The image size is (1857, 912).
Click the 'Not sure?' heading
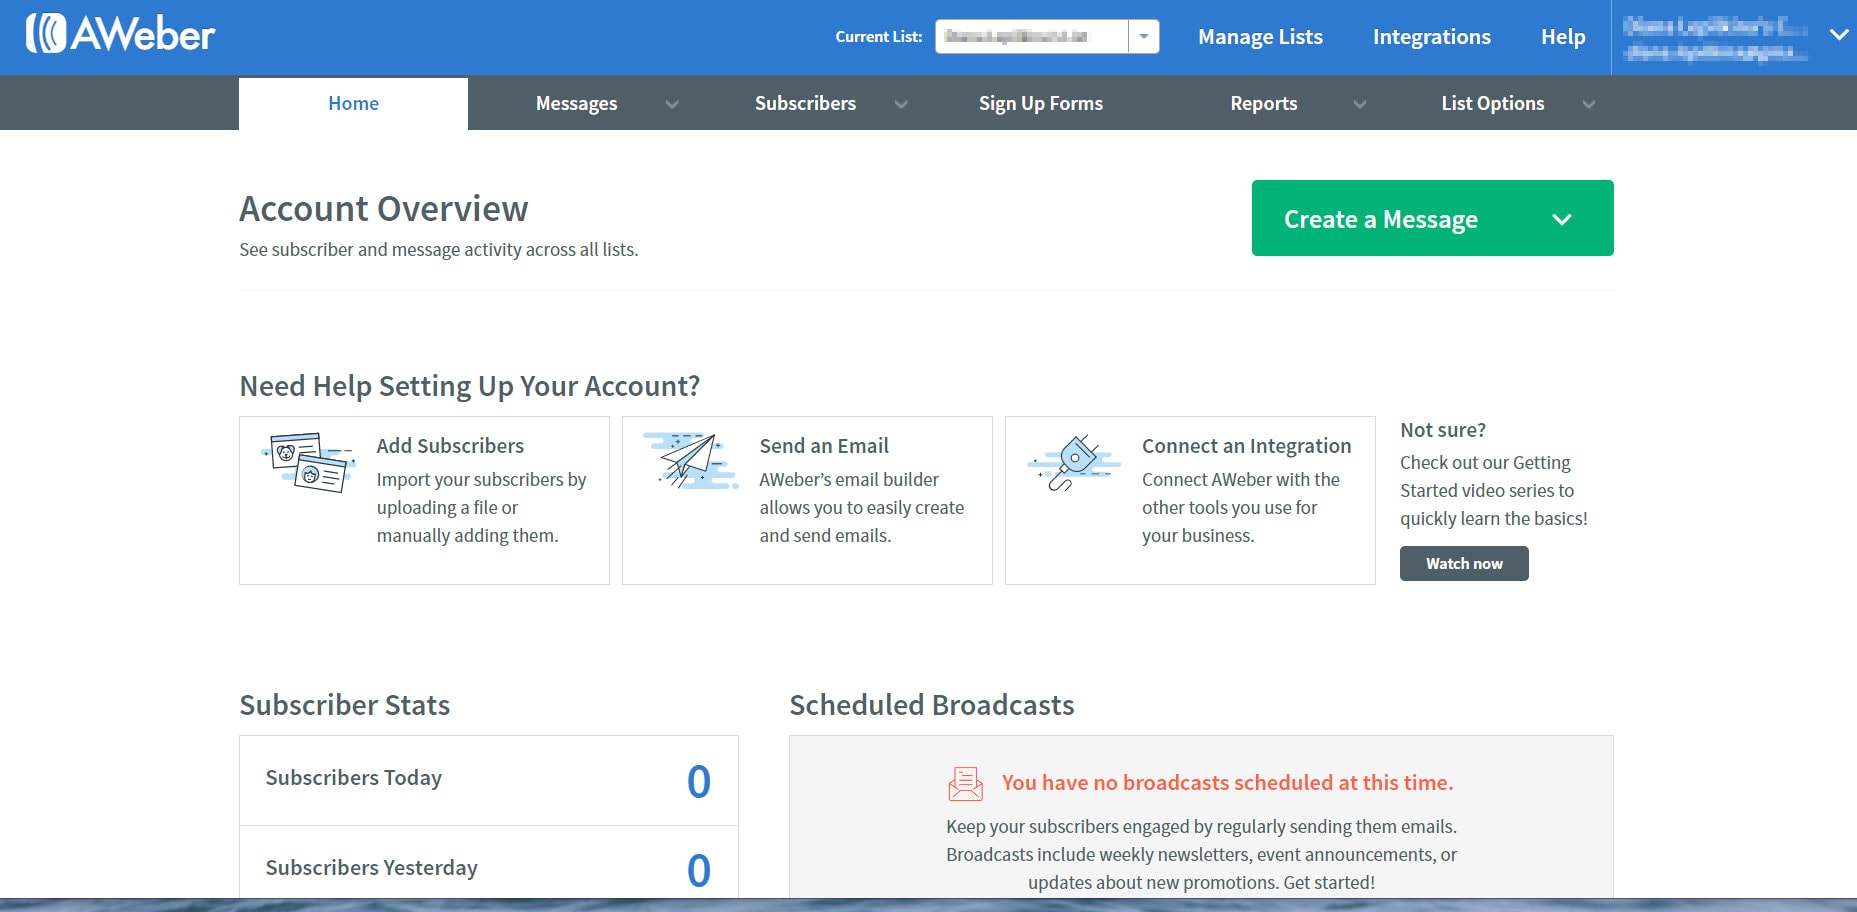point(1443,430)
